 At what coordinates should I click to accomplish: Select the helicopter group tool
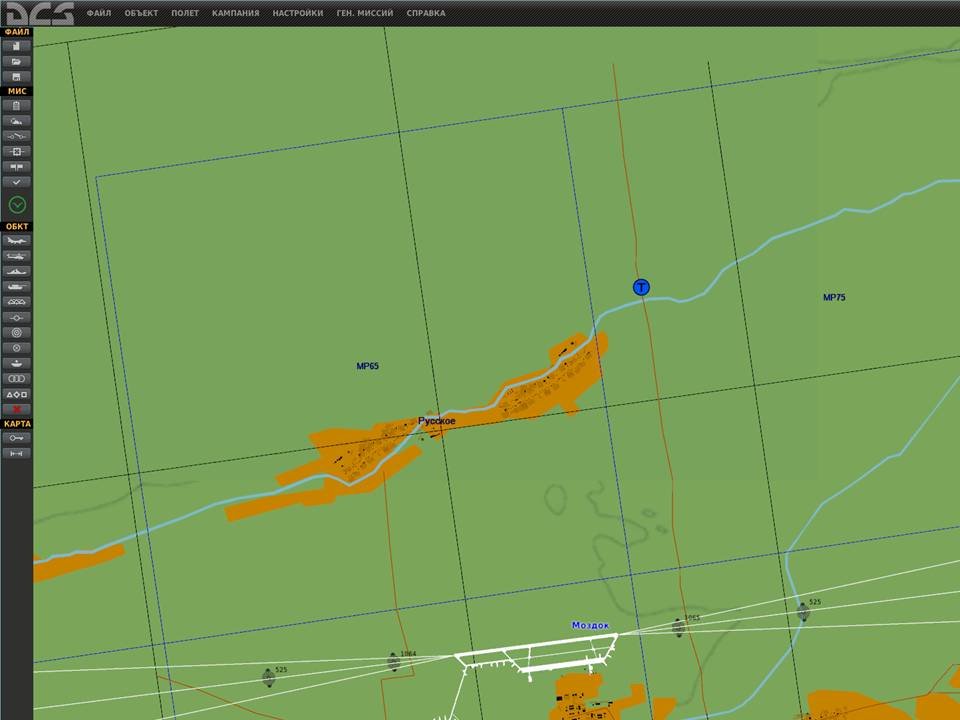tap(17, 256)
